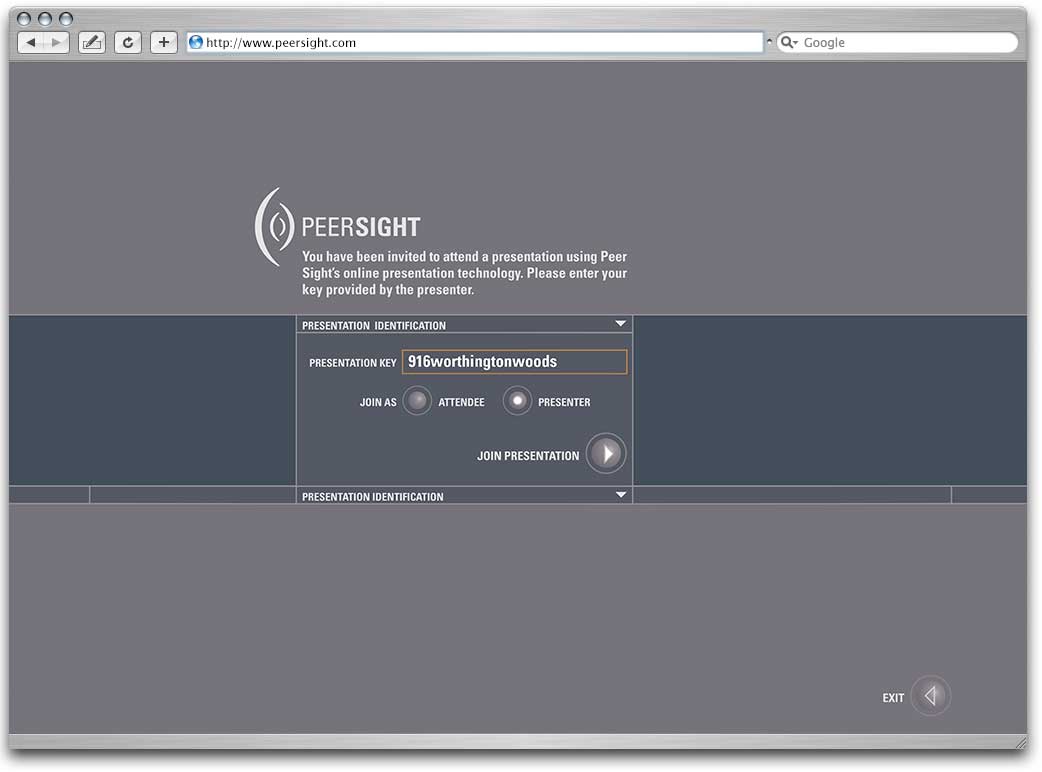Screen dimensions: 1042x772
Task: Expand the lower Presentation Identification arrow
Action: point(621,495)
